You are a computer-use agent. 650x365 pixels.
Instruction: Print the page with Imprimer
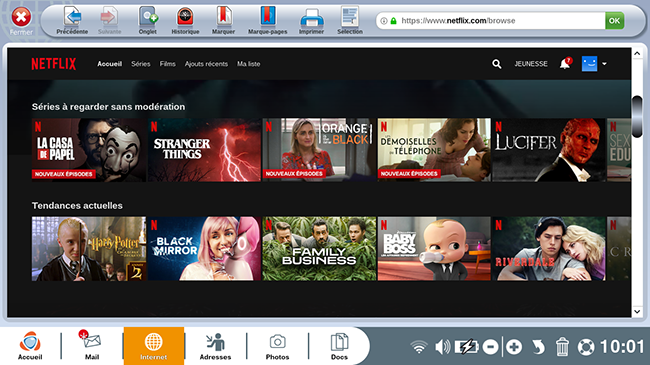tap(311, 20)
